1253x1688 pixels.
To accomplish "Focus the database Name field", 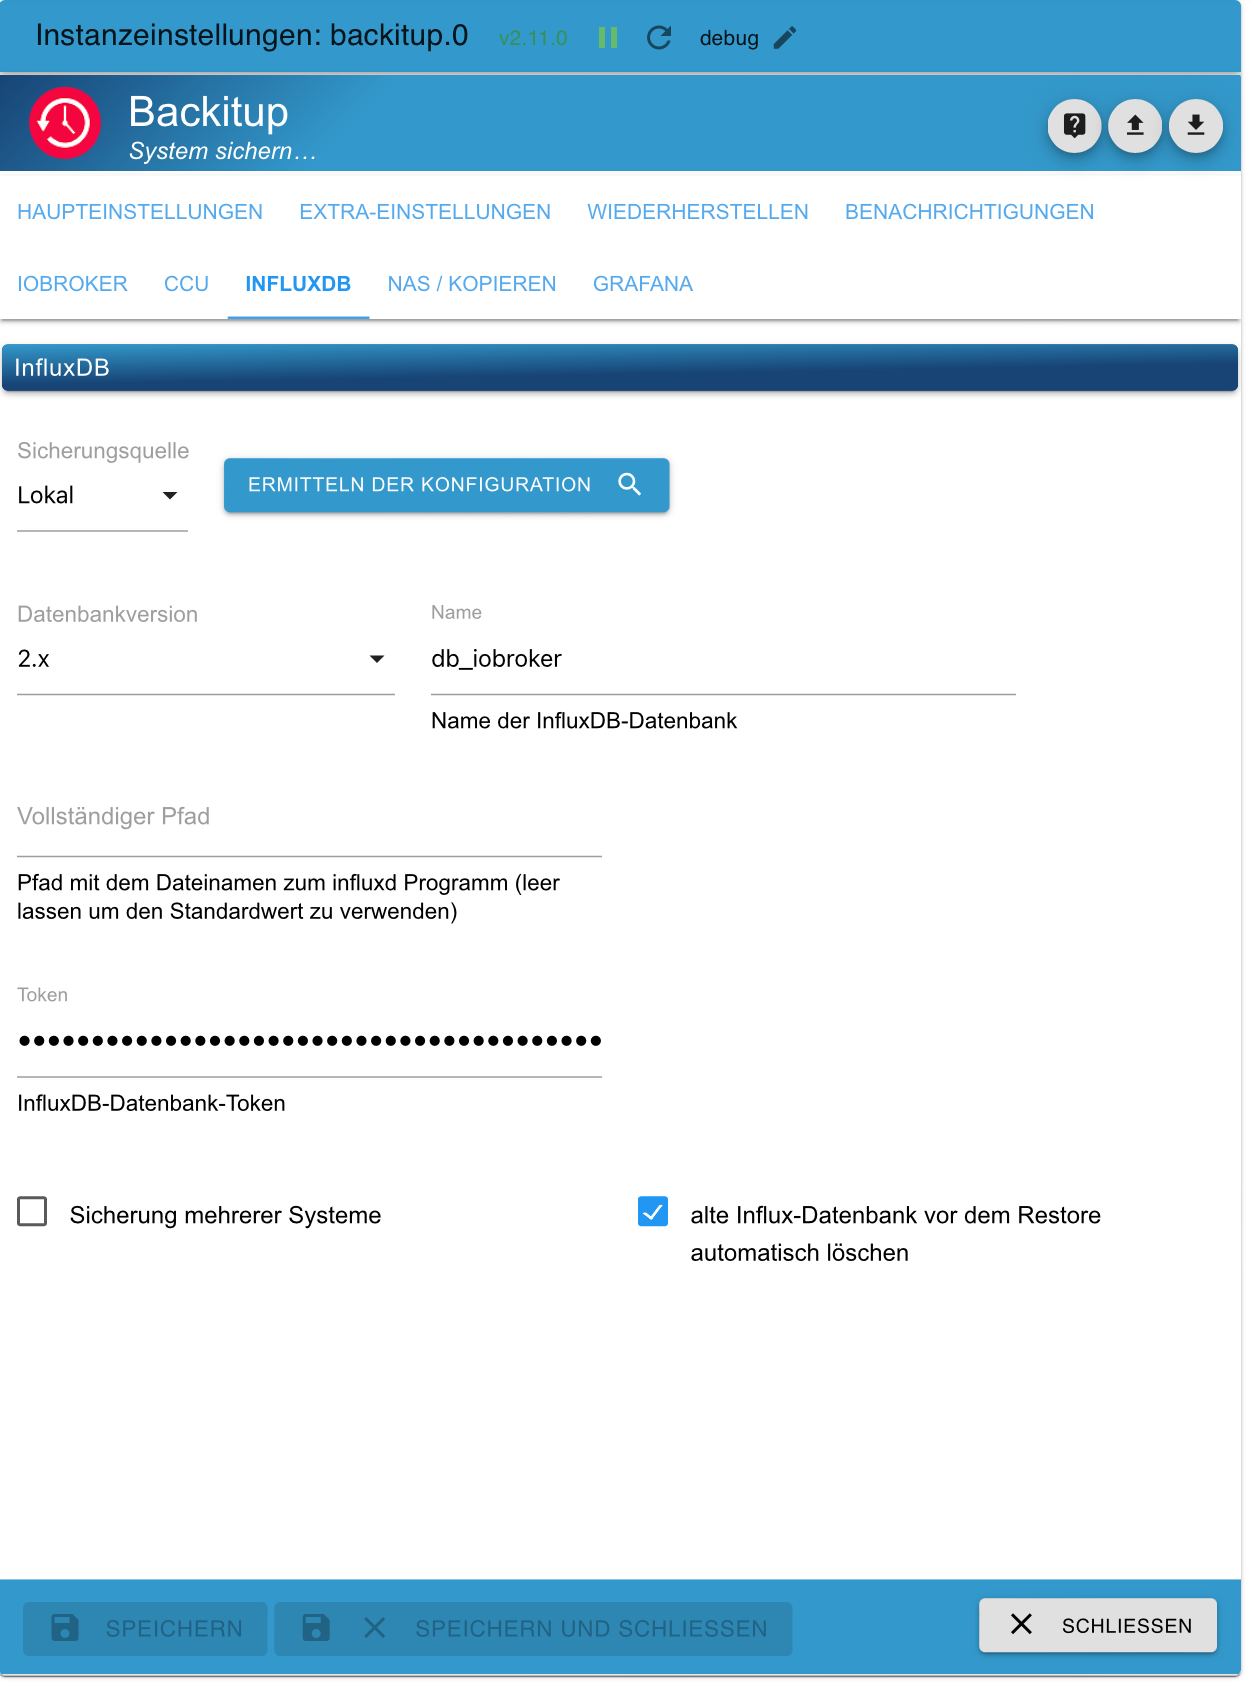I will tap(723, 659).
